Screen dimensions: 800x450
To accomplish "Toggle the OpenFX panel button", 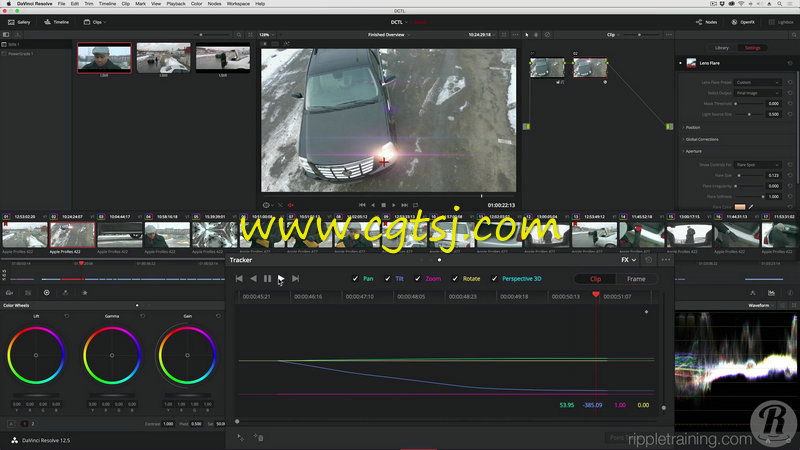I will [x=743, y=22].
